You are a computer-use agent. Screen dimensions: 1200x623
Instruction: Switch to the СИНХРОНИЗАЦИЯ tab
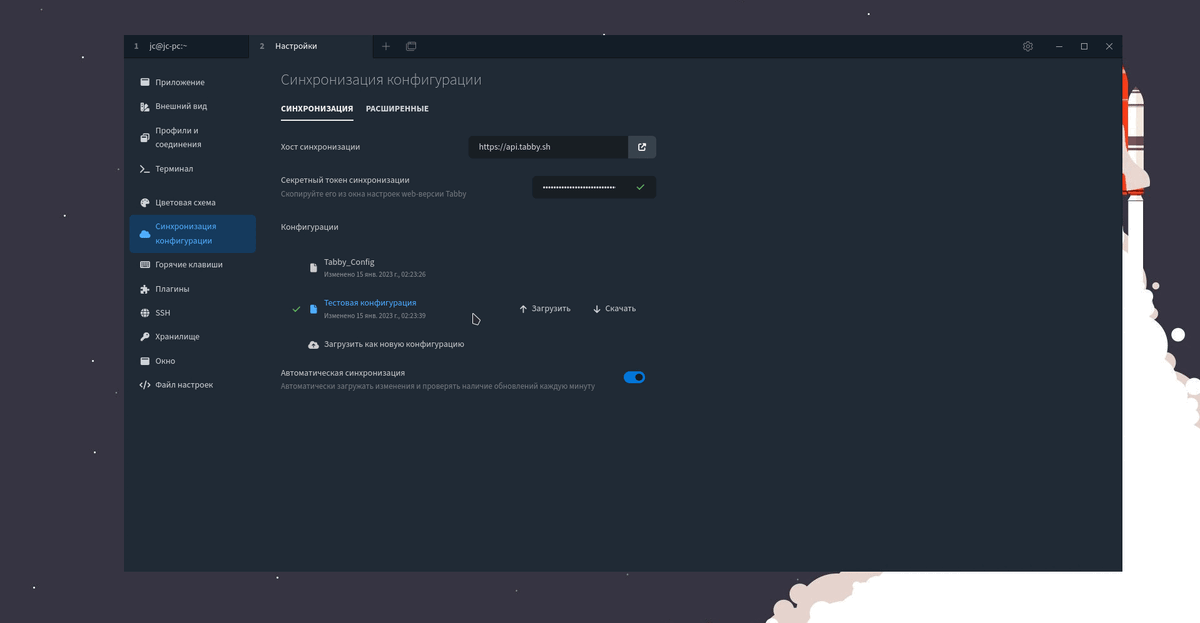coord(317,109)
